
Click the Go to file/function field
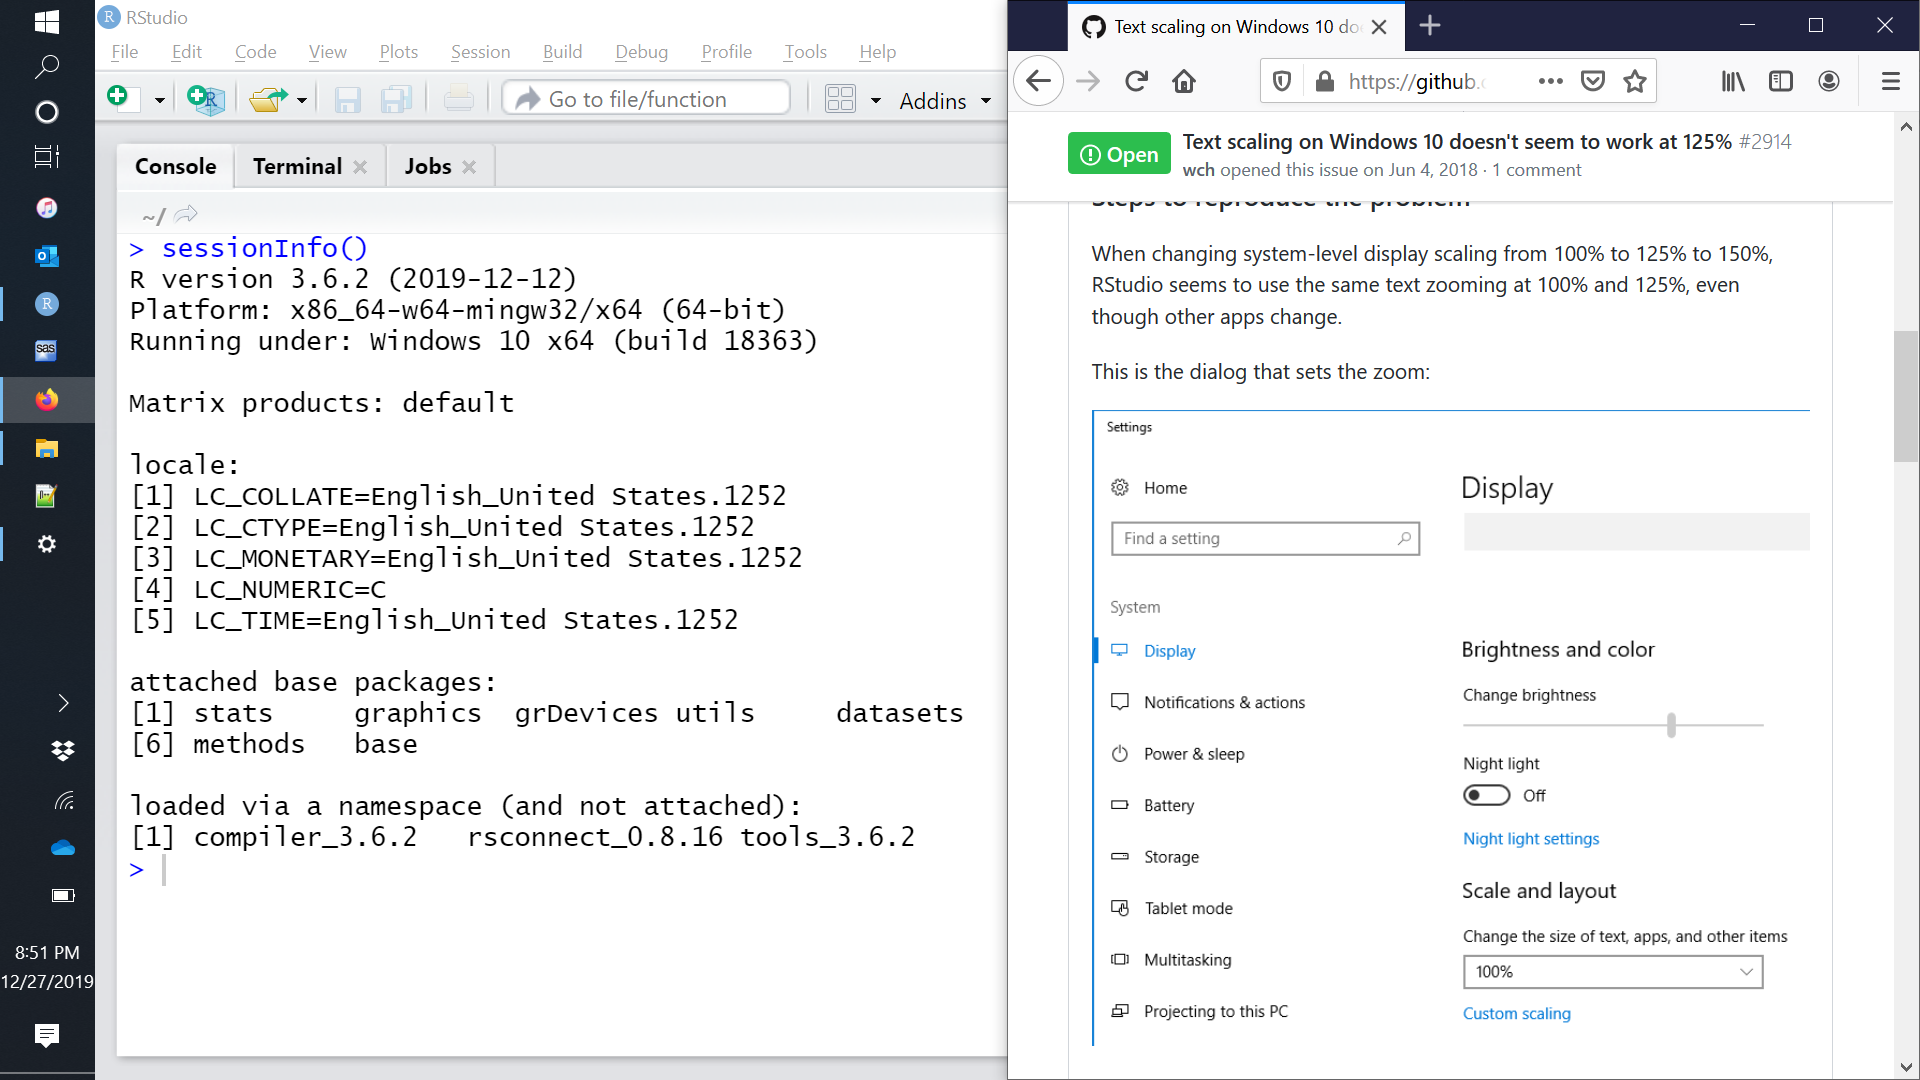click(645, 98)
